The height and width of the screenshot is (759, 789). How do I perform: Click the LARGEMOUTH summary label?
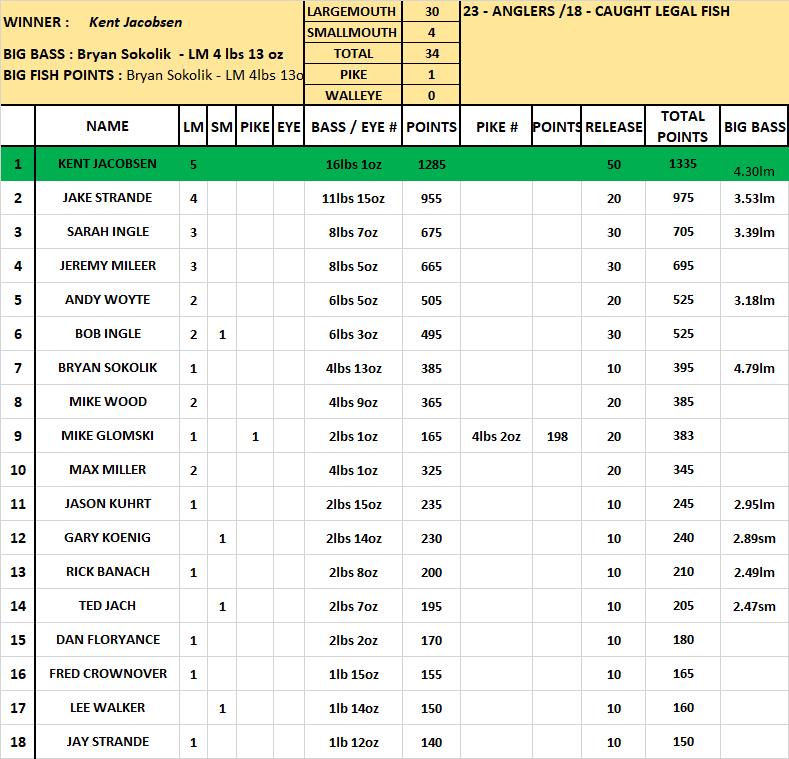click(x=352, y=11)
